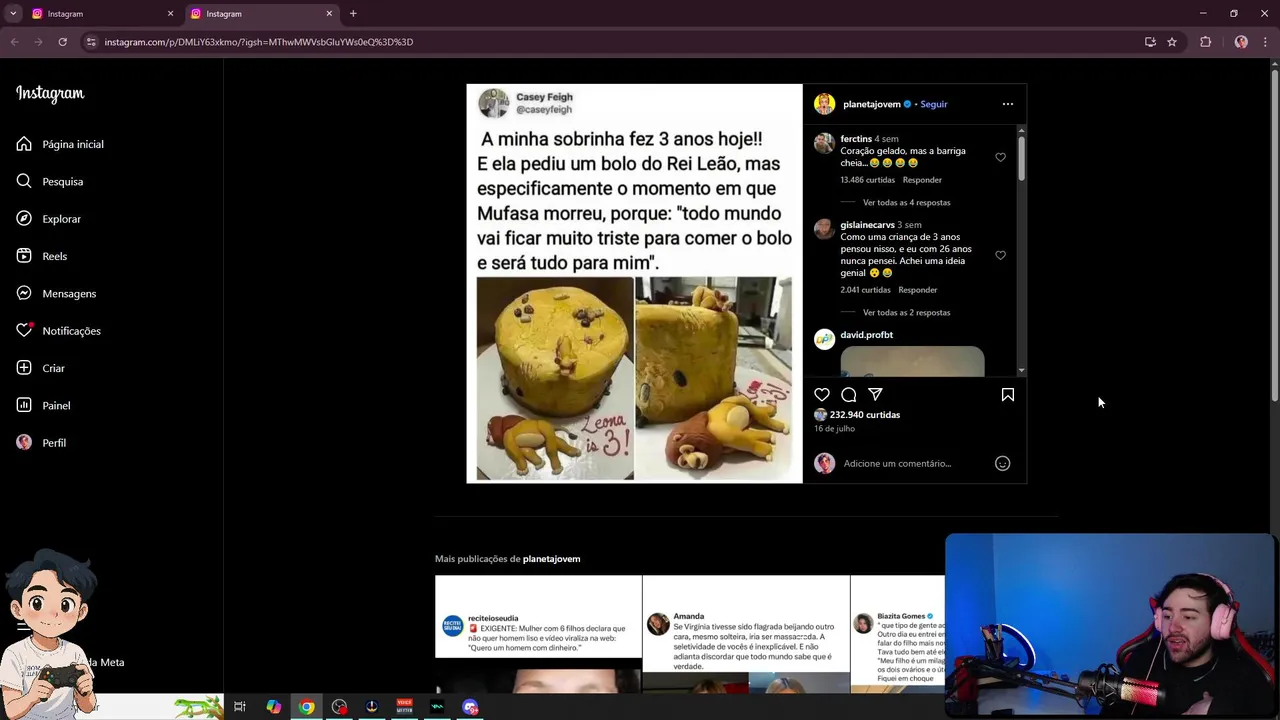Open planetajovem username in post header
The width and height of the screenshot is (1280, 720).
tap(871, 104)
